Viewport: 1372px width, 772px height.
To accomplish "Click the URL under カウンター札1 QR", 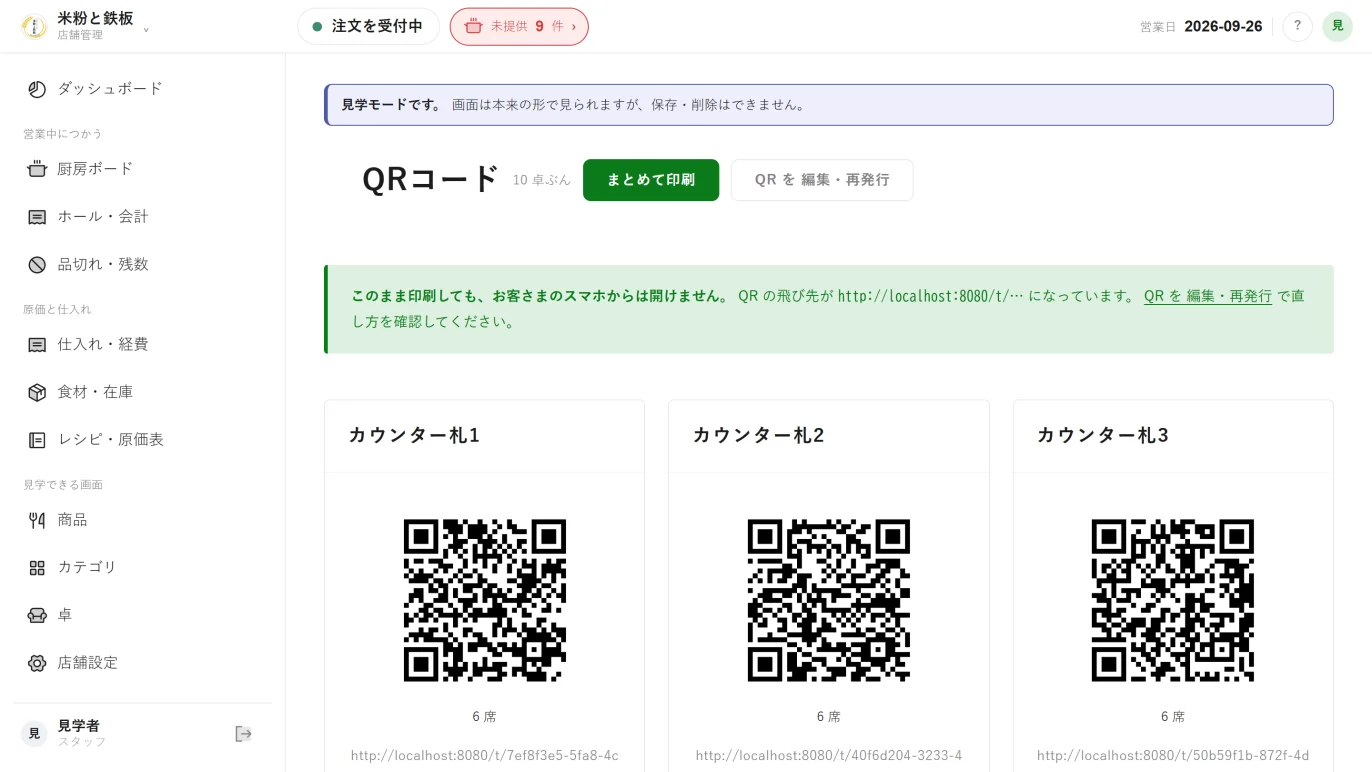I will pos(485,756).
